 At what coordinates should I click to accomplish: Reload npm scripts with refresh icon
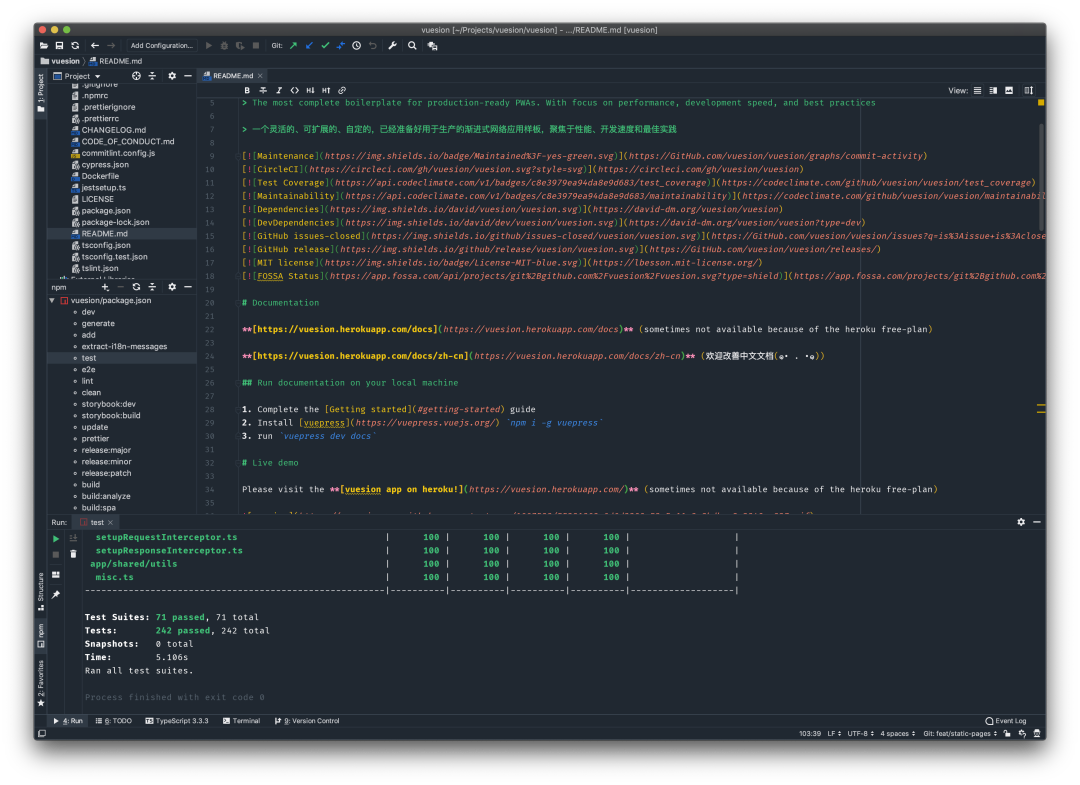click(136, 287)
